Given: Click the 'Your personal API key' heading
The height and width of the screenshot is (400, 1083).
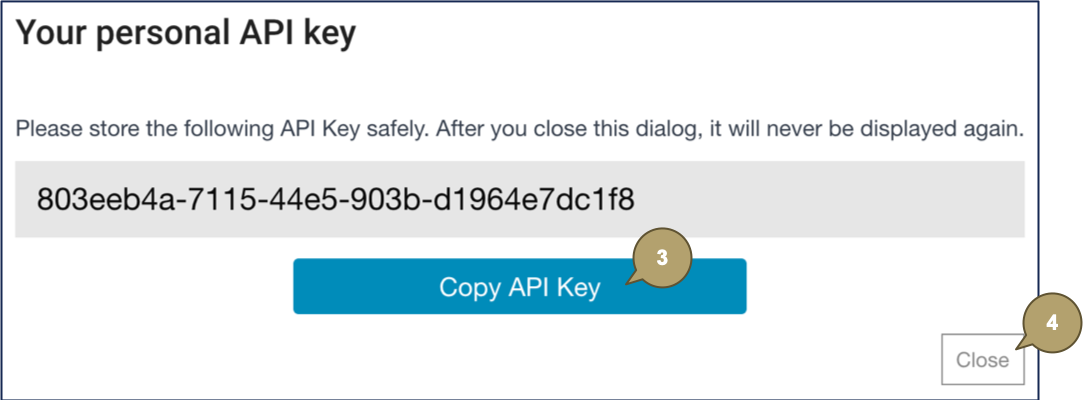Looking at the screenshot, I should pos(186,34).
